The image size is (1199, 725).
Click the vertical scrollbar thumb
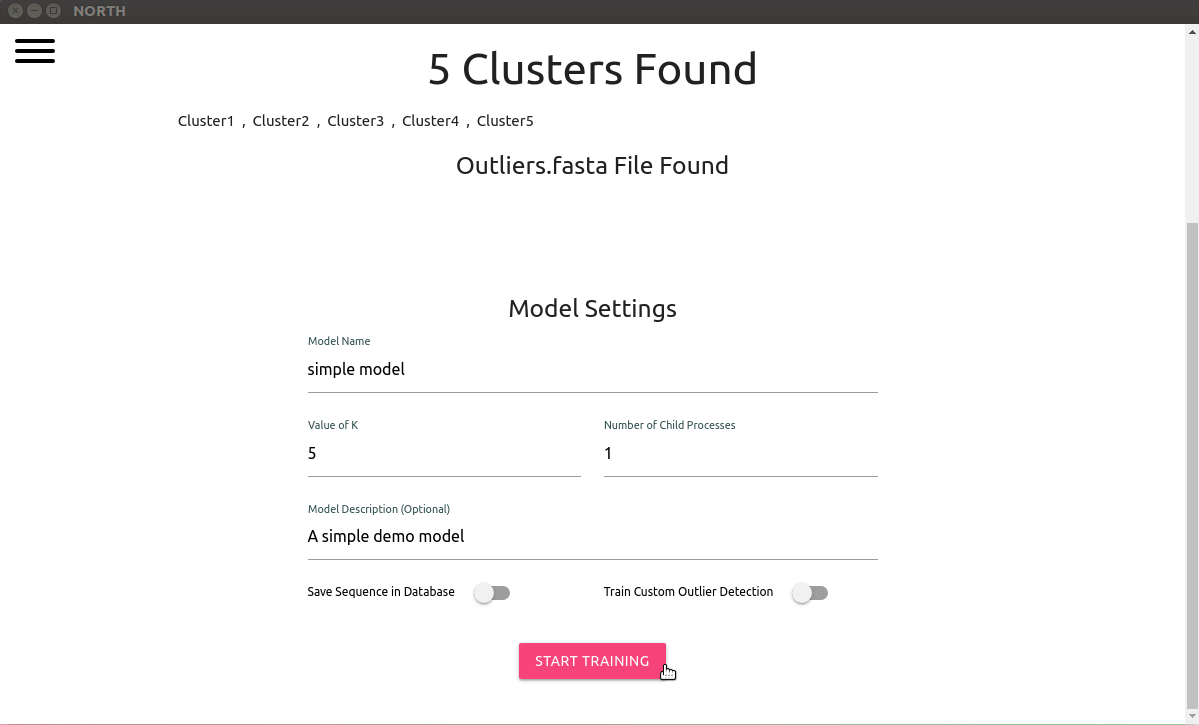[1192, 465]
